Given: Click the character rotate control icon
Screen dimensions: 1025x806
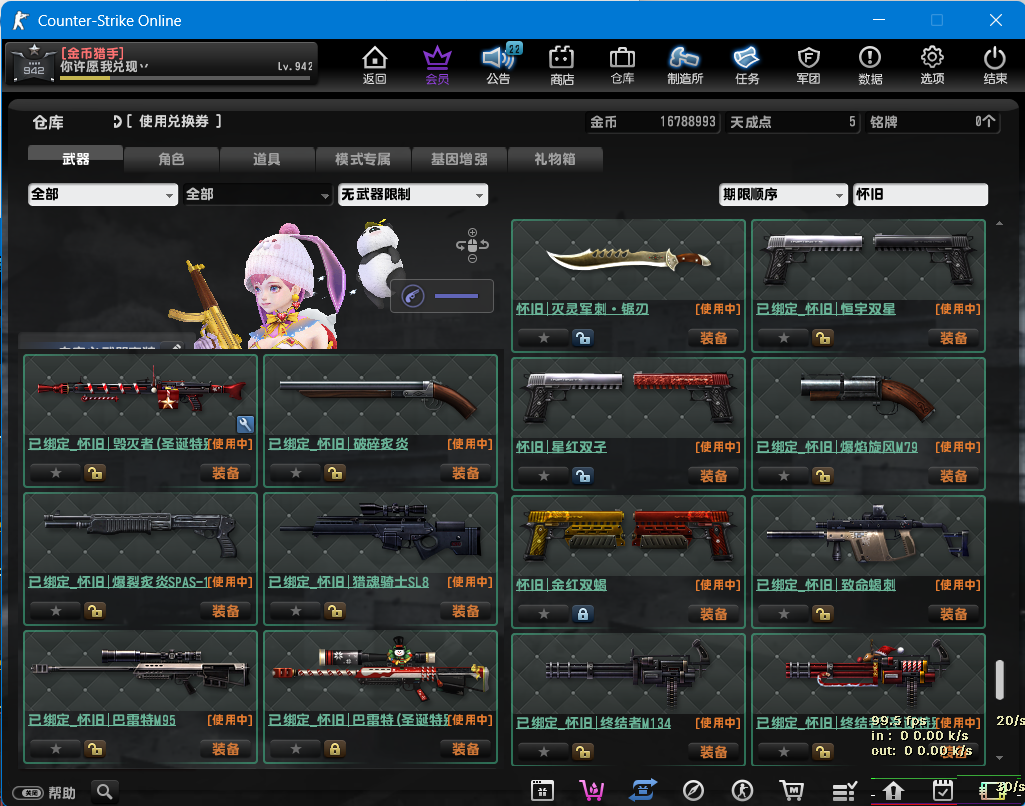Looking at the screenshot, I should (x=472, y=245).
